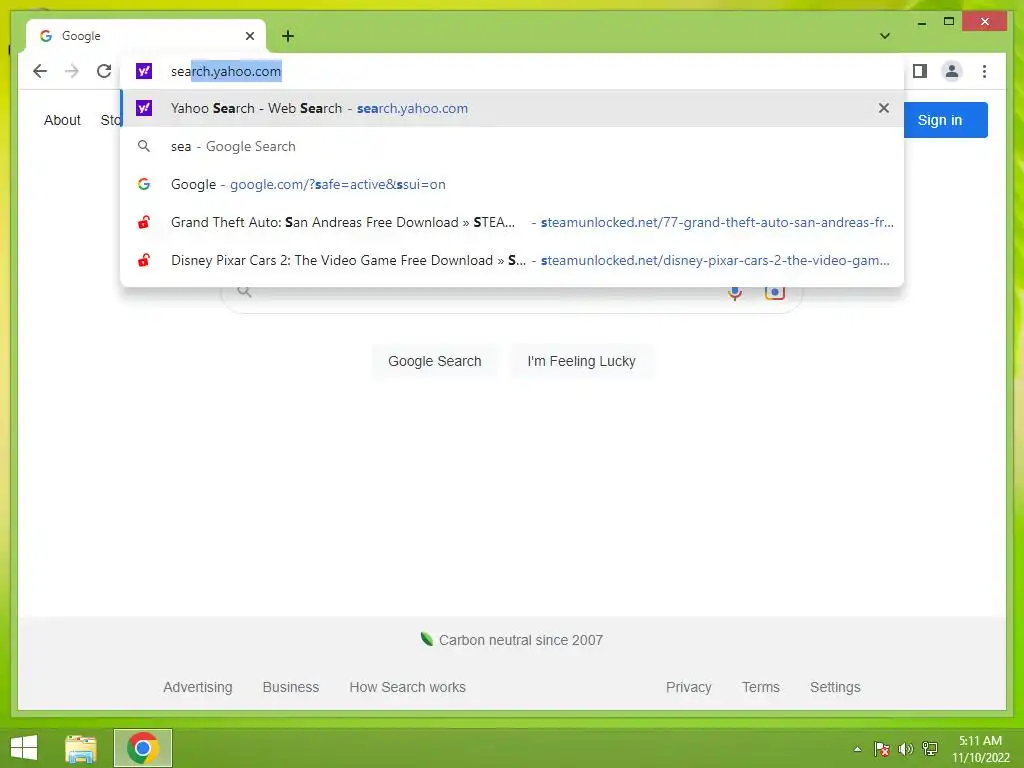Click the Yahoo icon in address bar
Screen dimensions: 1024x768
144,71
